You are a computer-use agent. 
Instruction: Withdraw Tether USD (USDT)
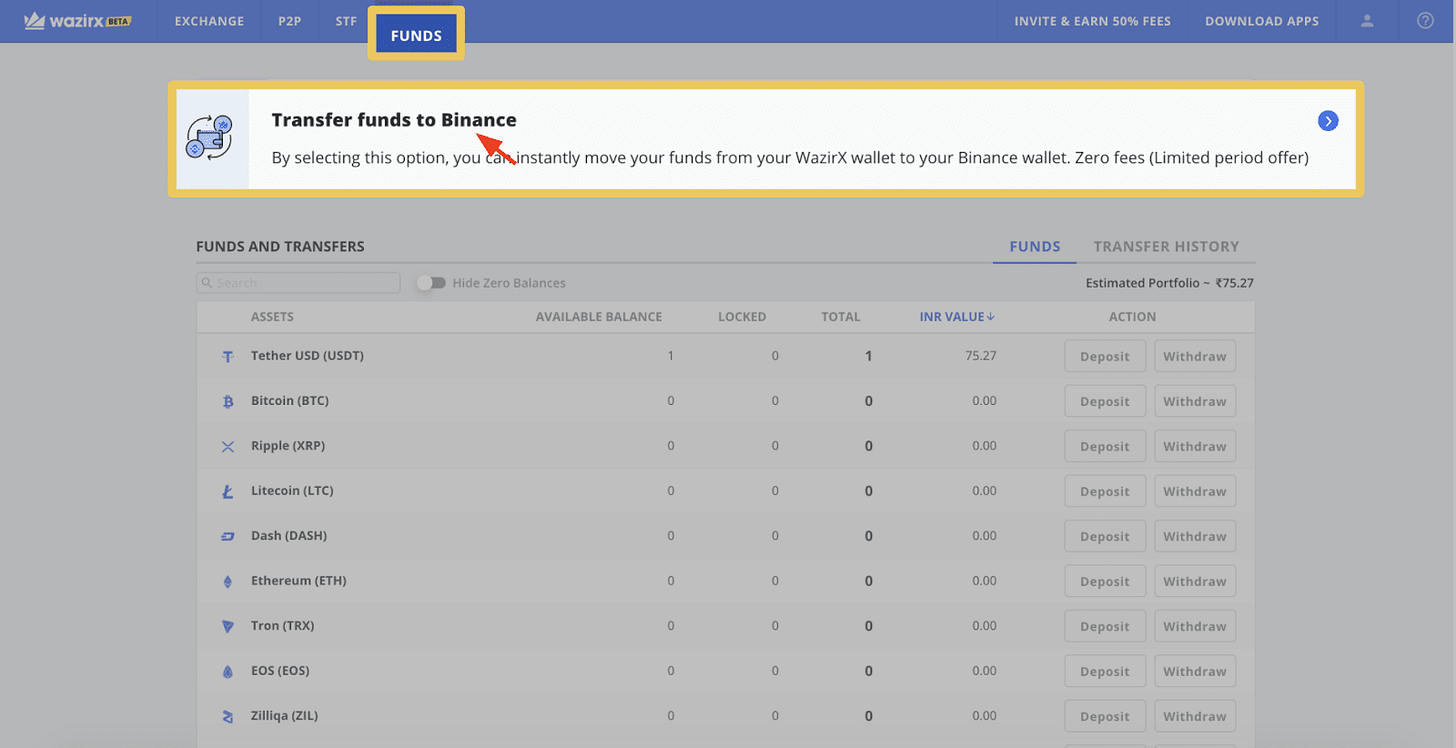coord(1195,357)
